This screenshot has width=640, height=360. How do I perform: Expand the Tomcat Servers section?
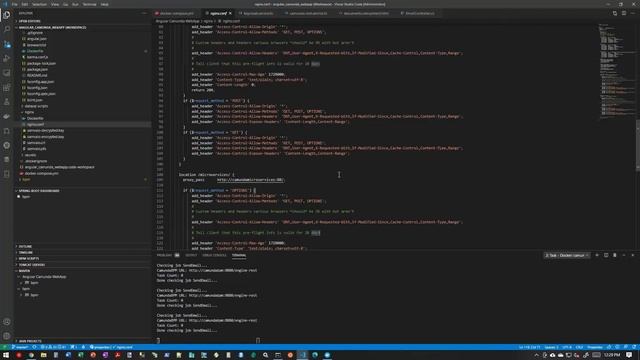click(x=31, y=264)
